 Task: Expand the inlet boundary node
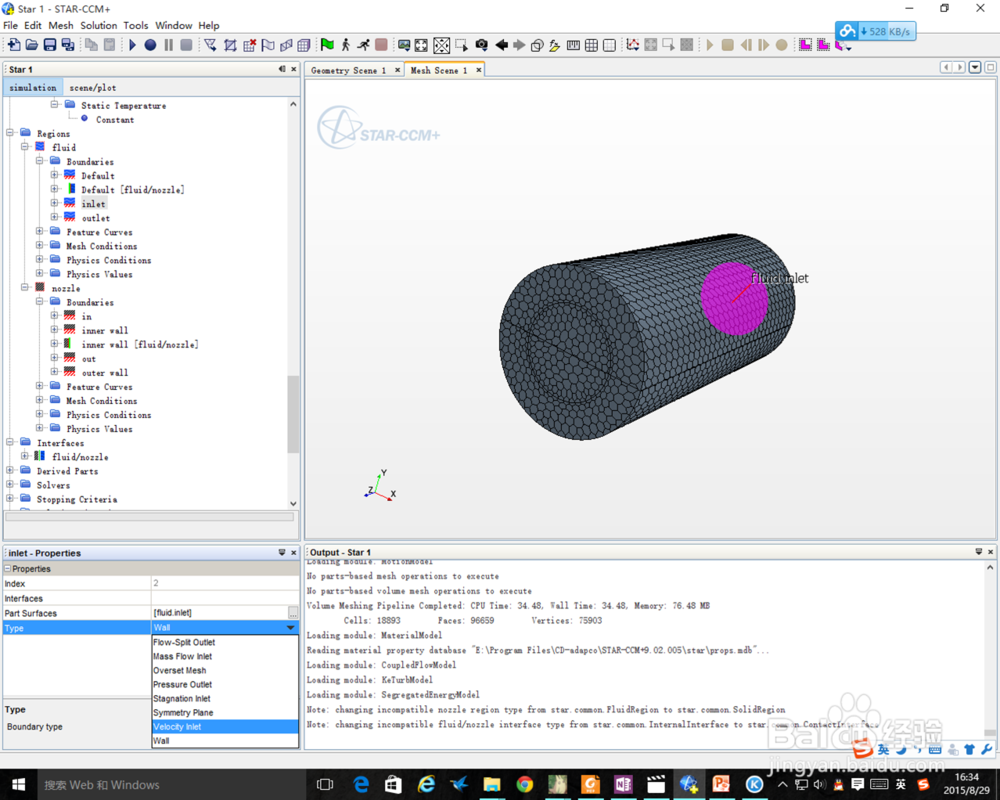click(55, 203)
